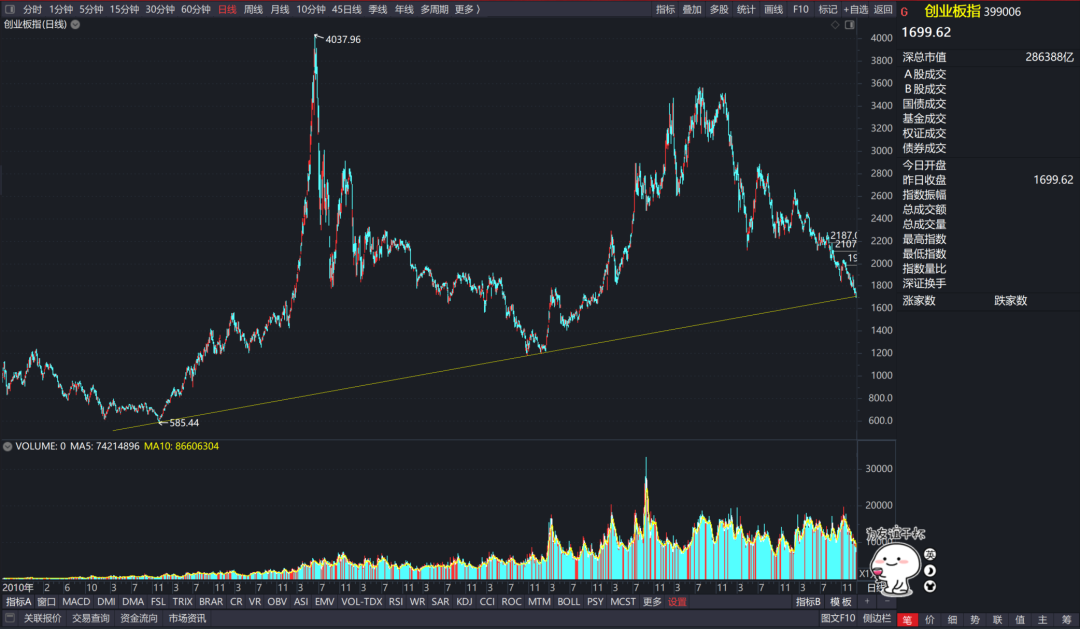Image resolution: width=1080 pixels, height=629 pixels.
Task: Expand 更多 indicators in bottom indicator bar
Action: (x=652, y=602)
